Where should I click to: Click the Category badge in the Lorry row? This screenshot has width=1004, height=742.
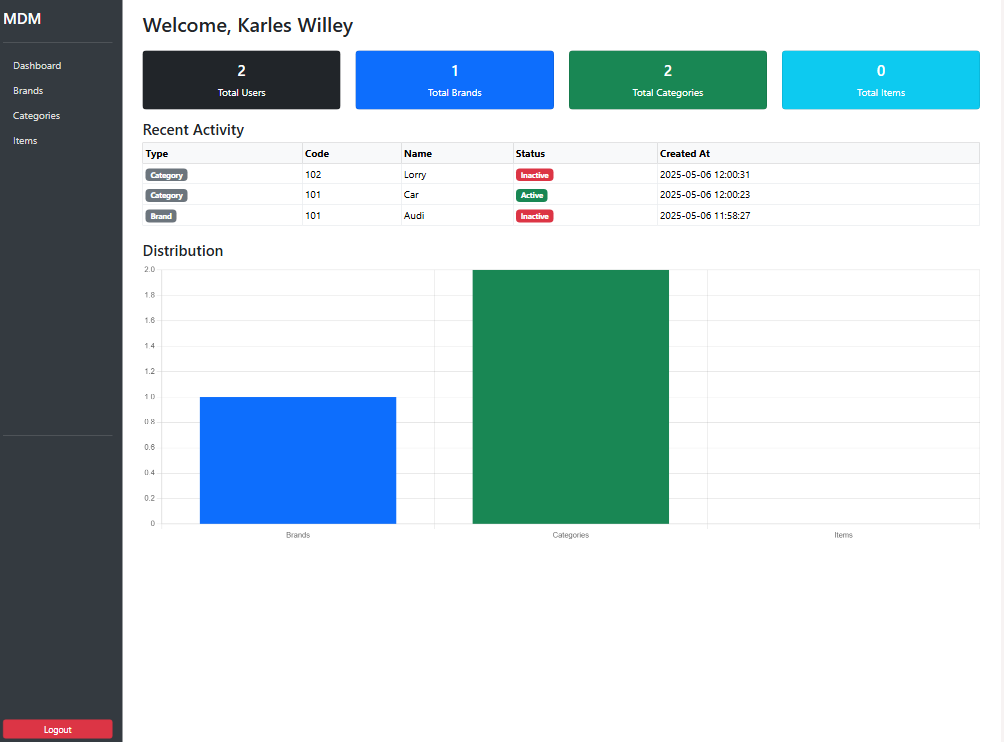[166, 175]
